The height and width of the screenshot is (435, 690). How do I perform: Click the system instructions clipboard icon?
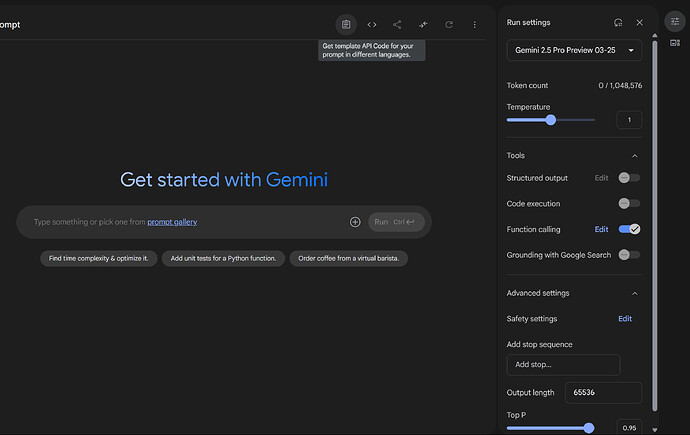pyautogui.click(x=346, y=25)
